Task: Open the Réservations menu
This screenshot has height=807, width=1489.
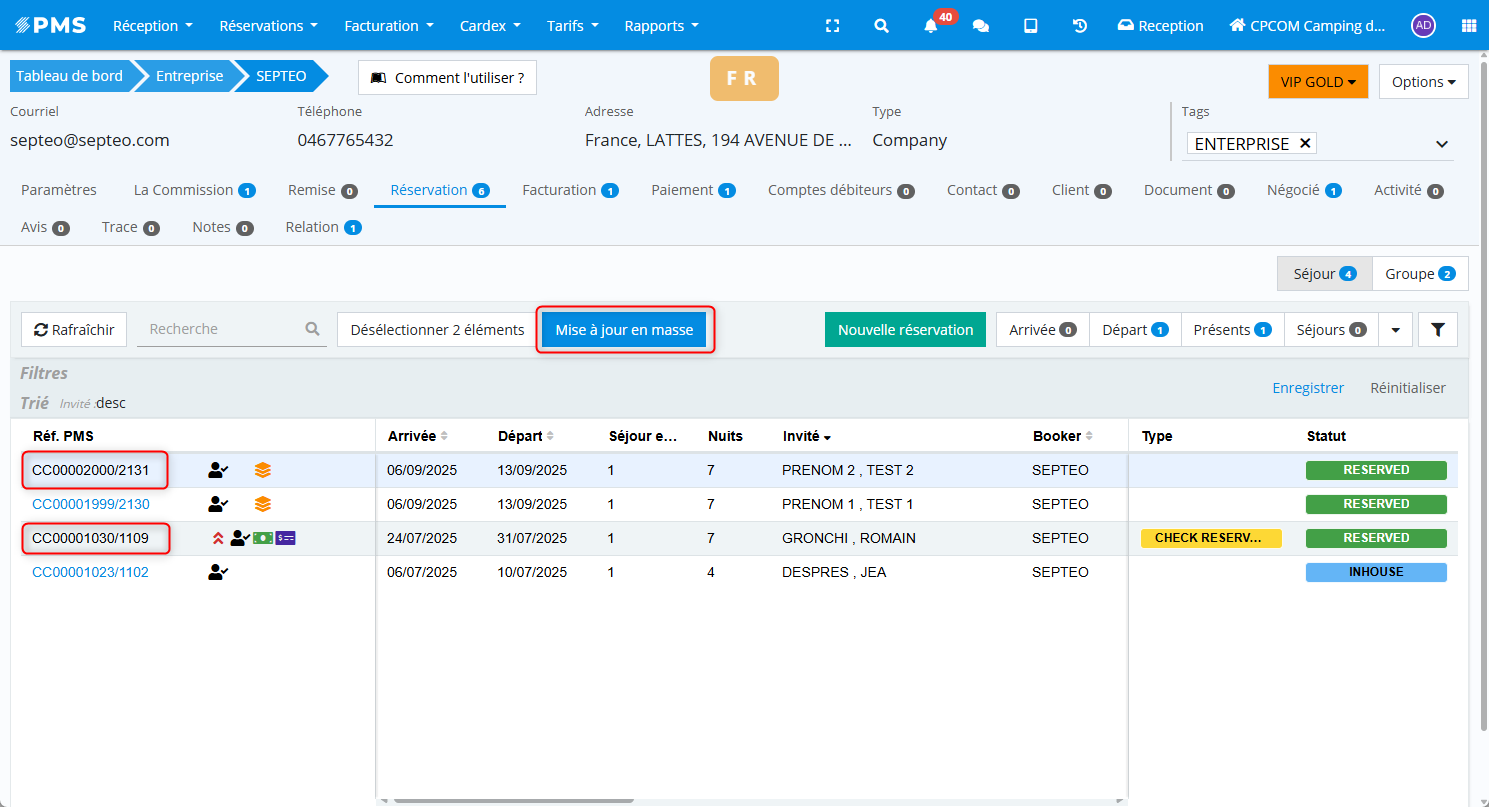Action: [268, 26]
